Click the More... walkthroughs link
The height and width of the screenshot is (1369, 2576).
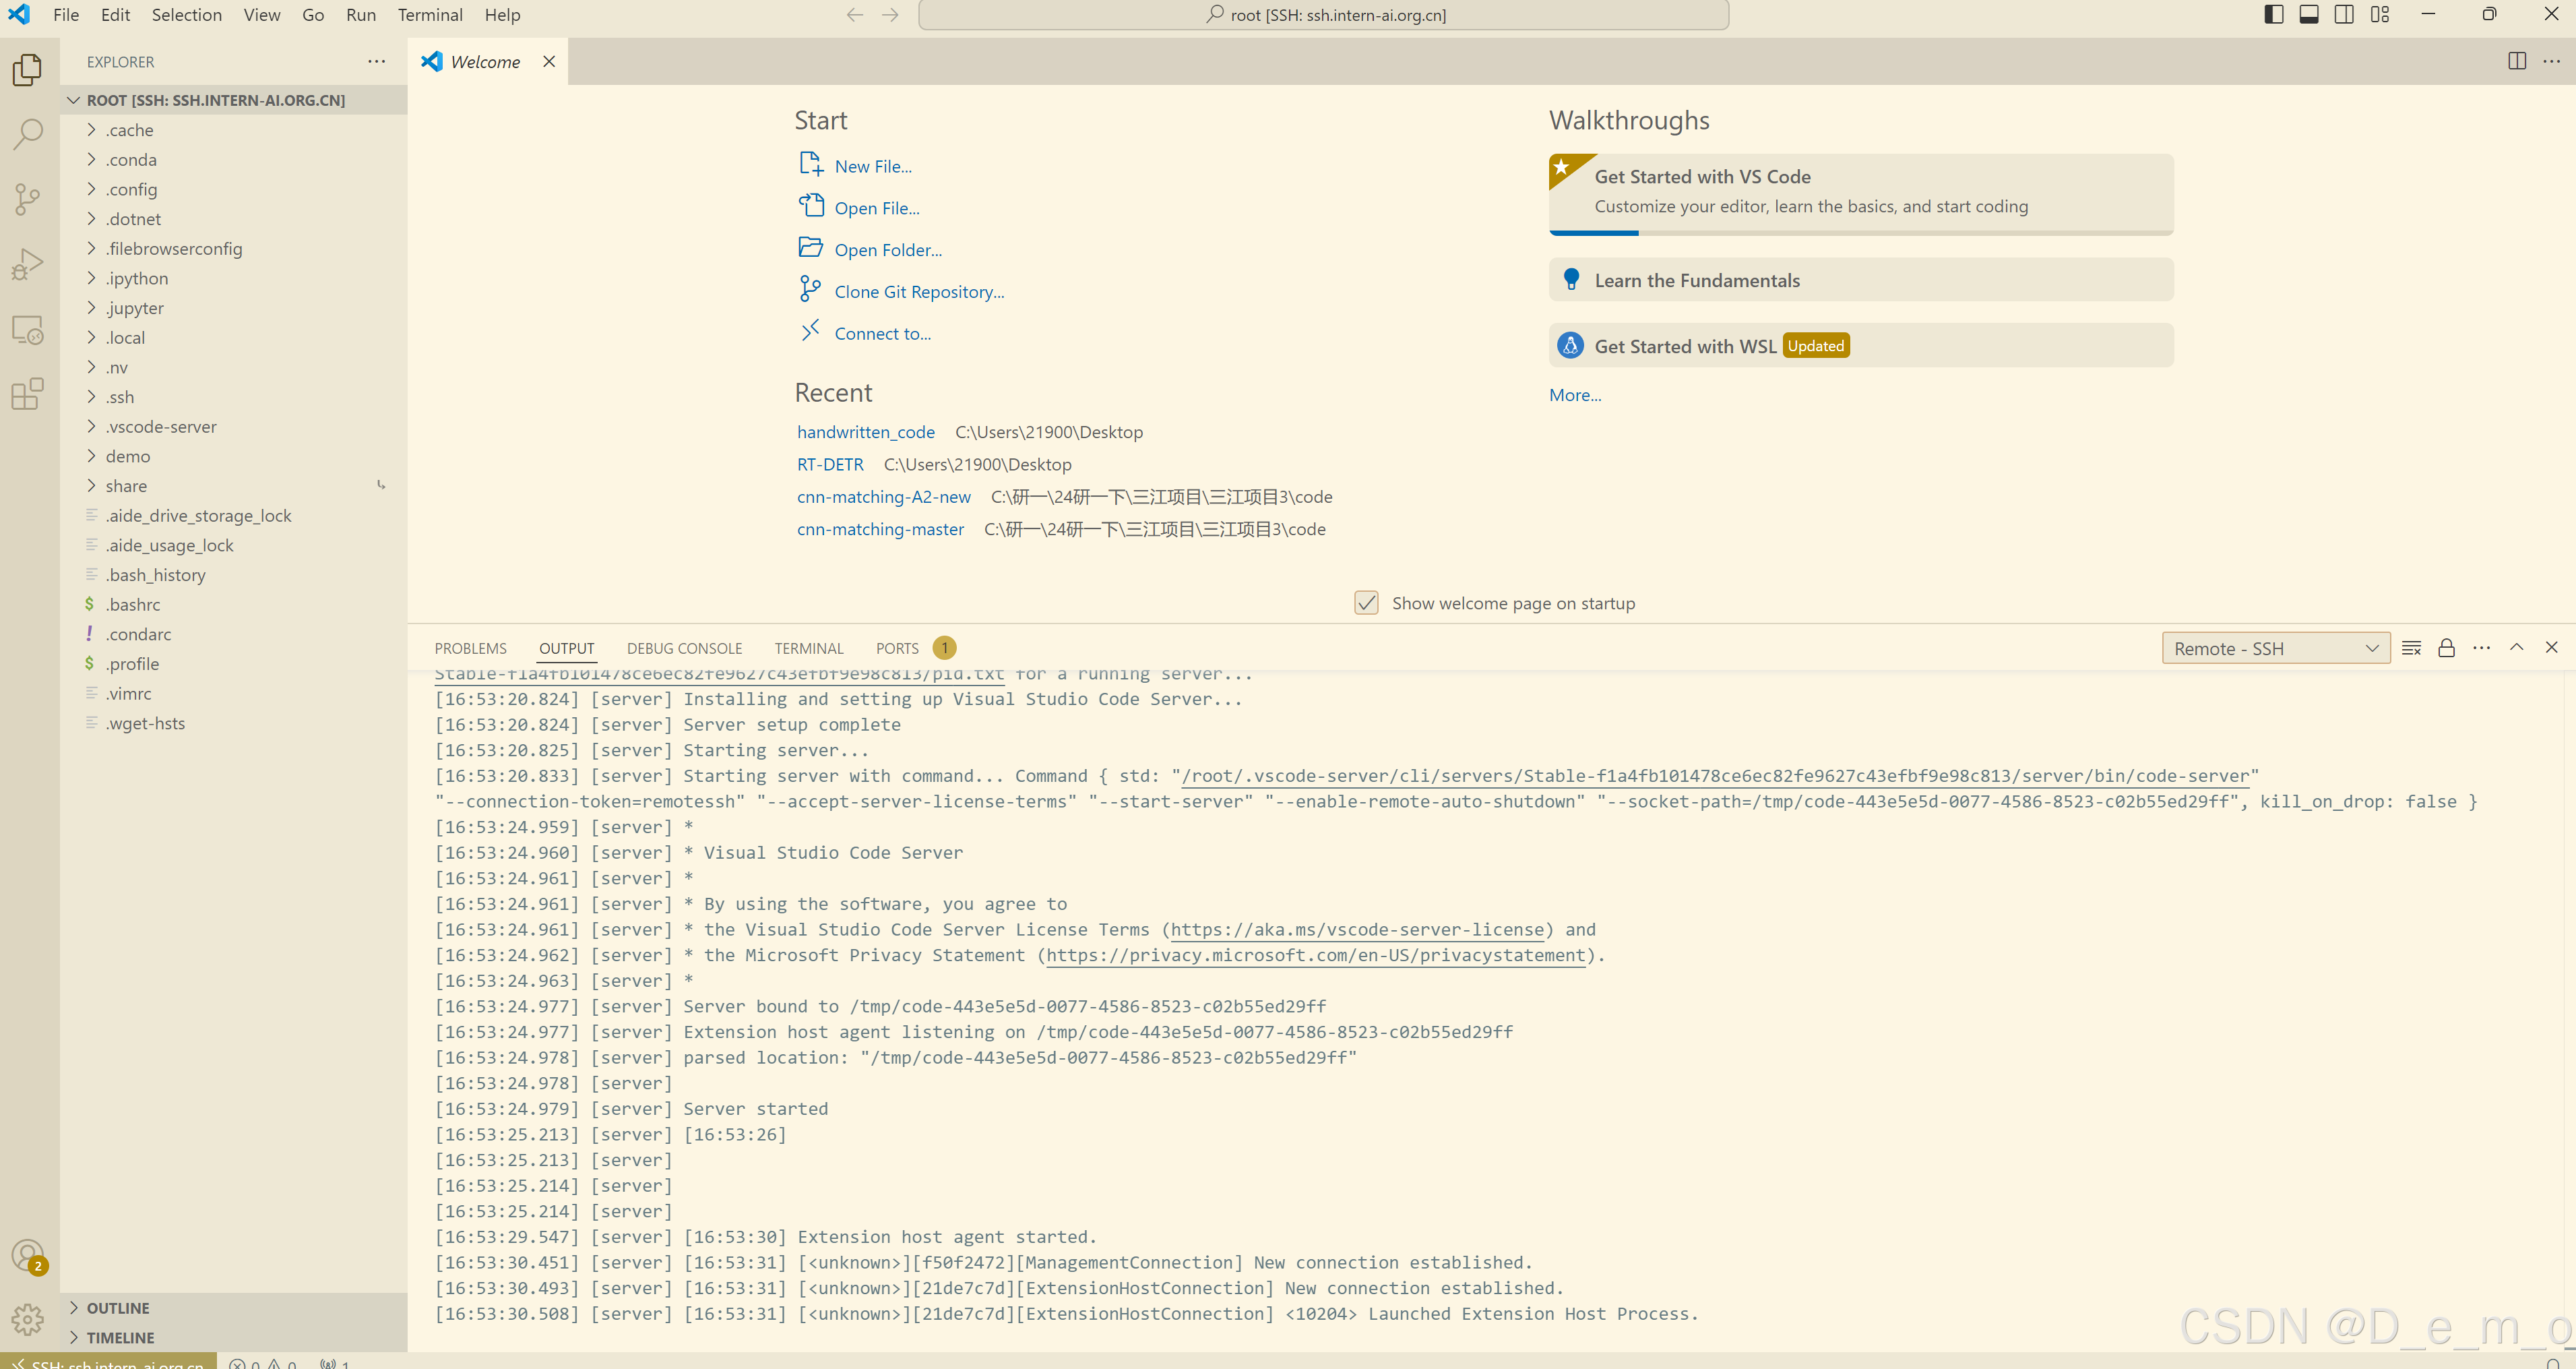1575,395
